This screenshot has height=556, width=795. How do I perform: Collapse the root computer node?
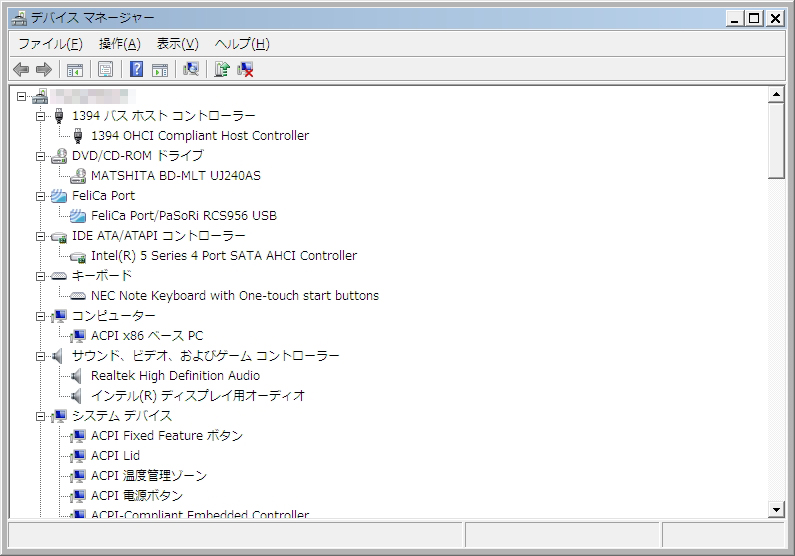[21, 96]
